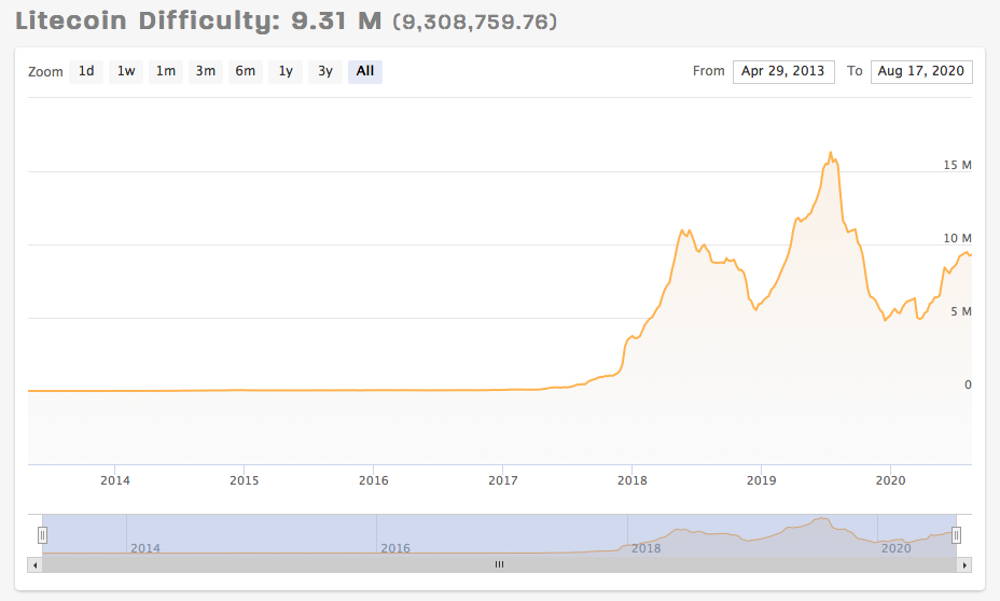The image size is (1000, 601).
Task: Click the 5 M y-axis label
Action: click(x=961, y=311)
